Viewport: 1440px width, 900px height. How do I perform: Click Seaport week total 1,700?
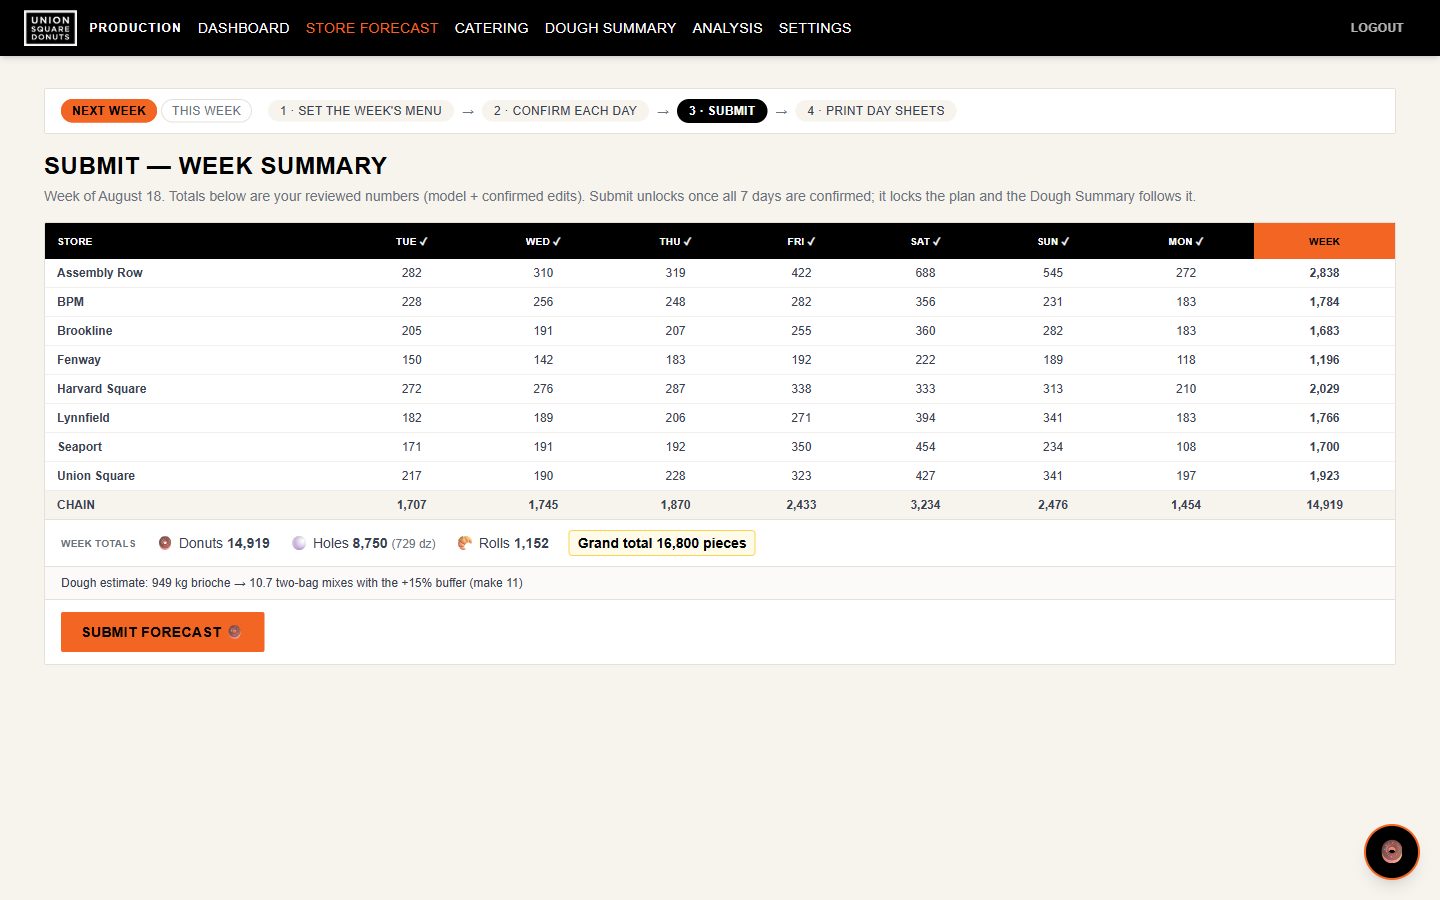tap(1324, 447)
